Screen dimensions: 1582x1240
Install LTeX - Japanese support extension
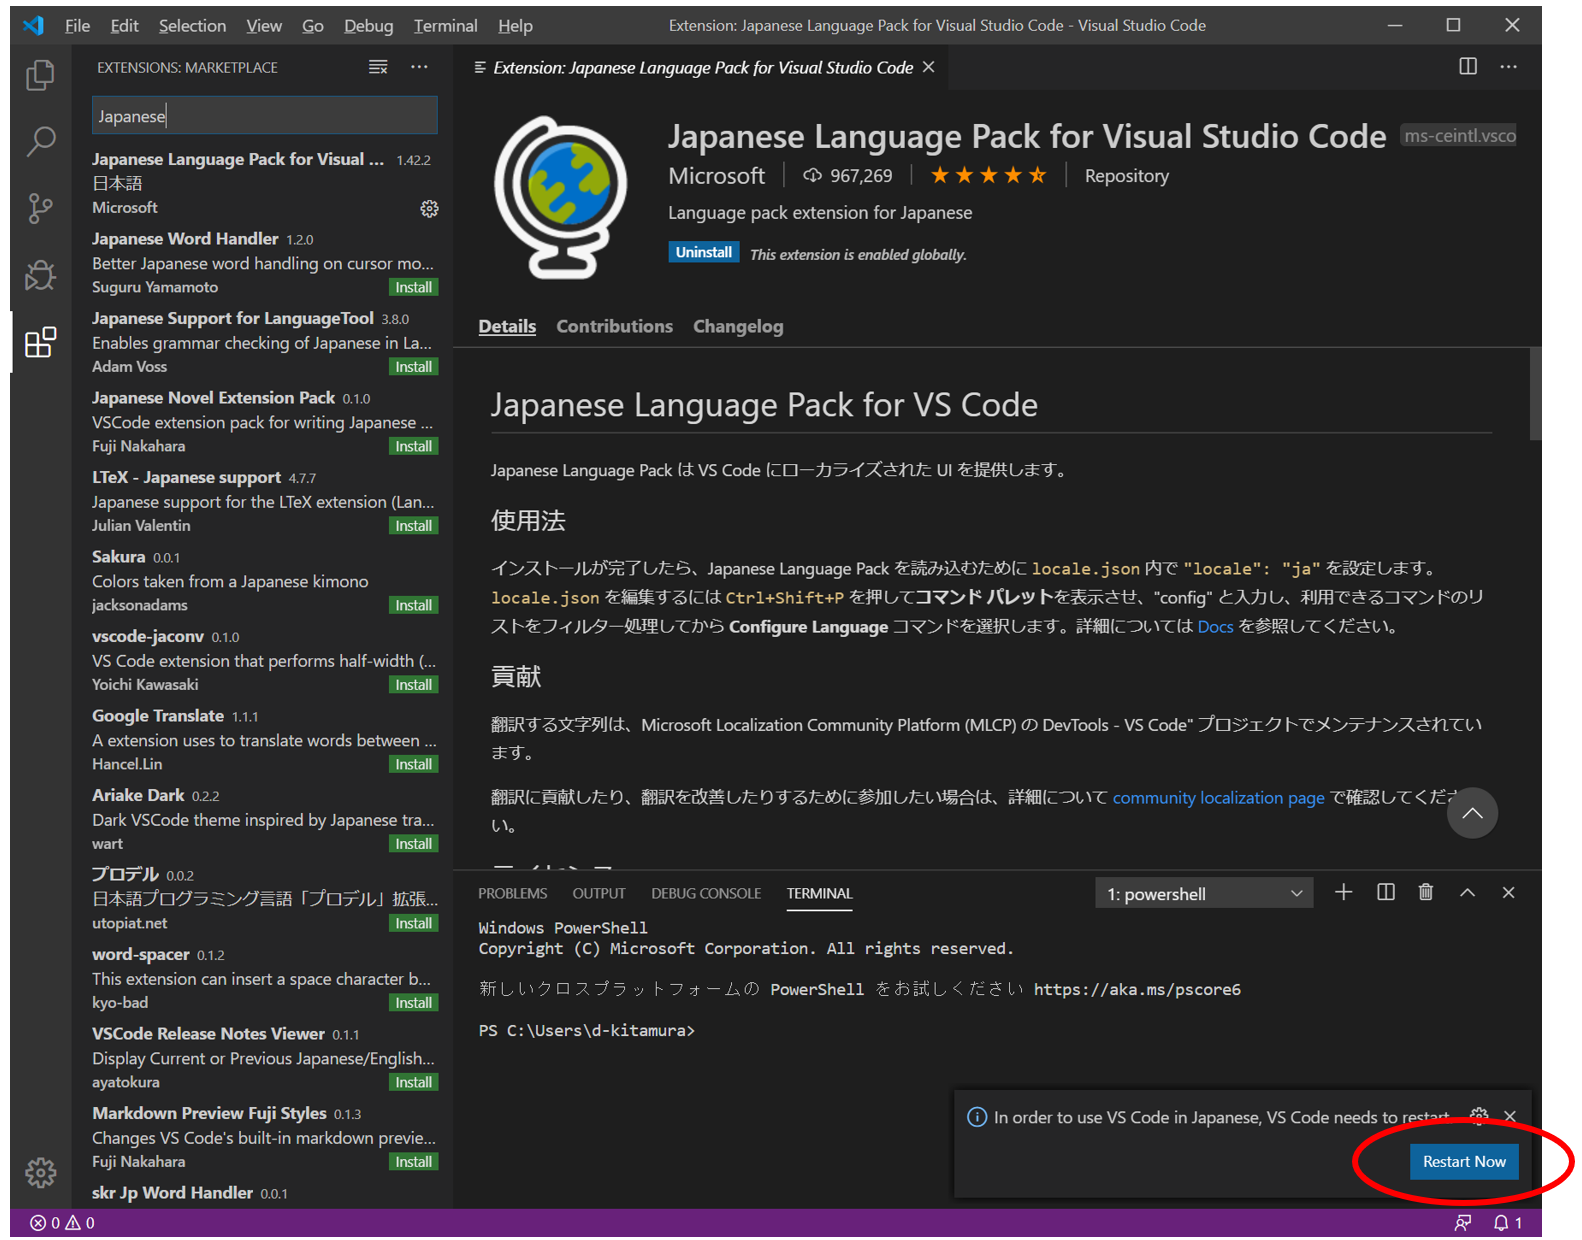point(413,526)
